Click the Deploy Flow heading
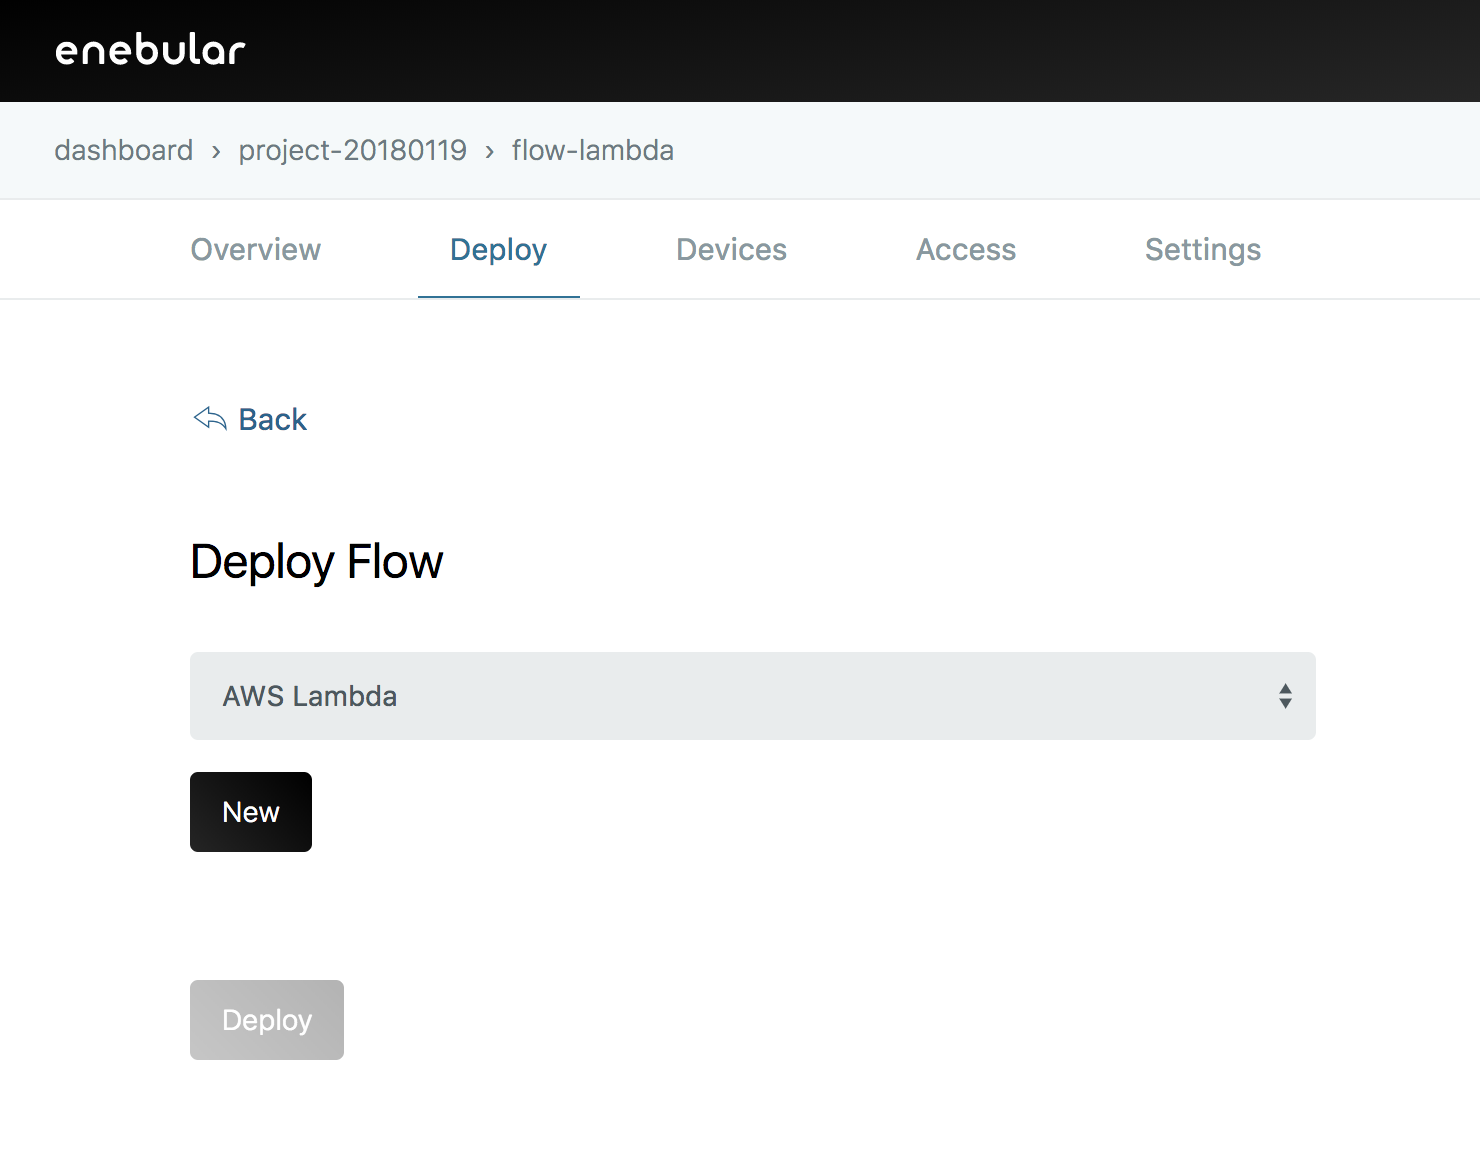1480x1158 pixels. [x=316, y=561]
